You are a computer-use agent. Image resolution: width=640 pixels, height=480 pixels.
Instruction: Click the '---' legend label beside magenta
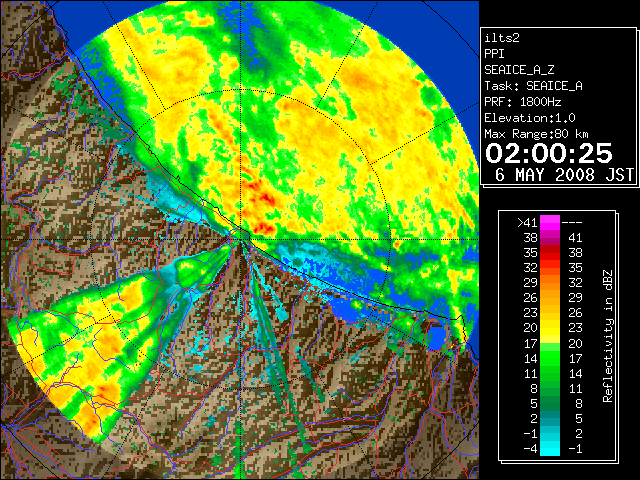[x=572, y=223]
